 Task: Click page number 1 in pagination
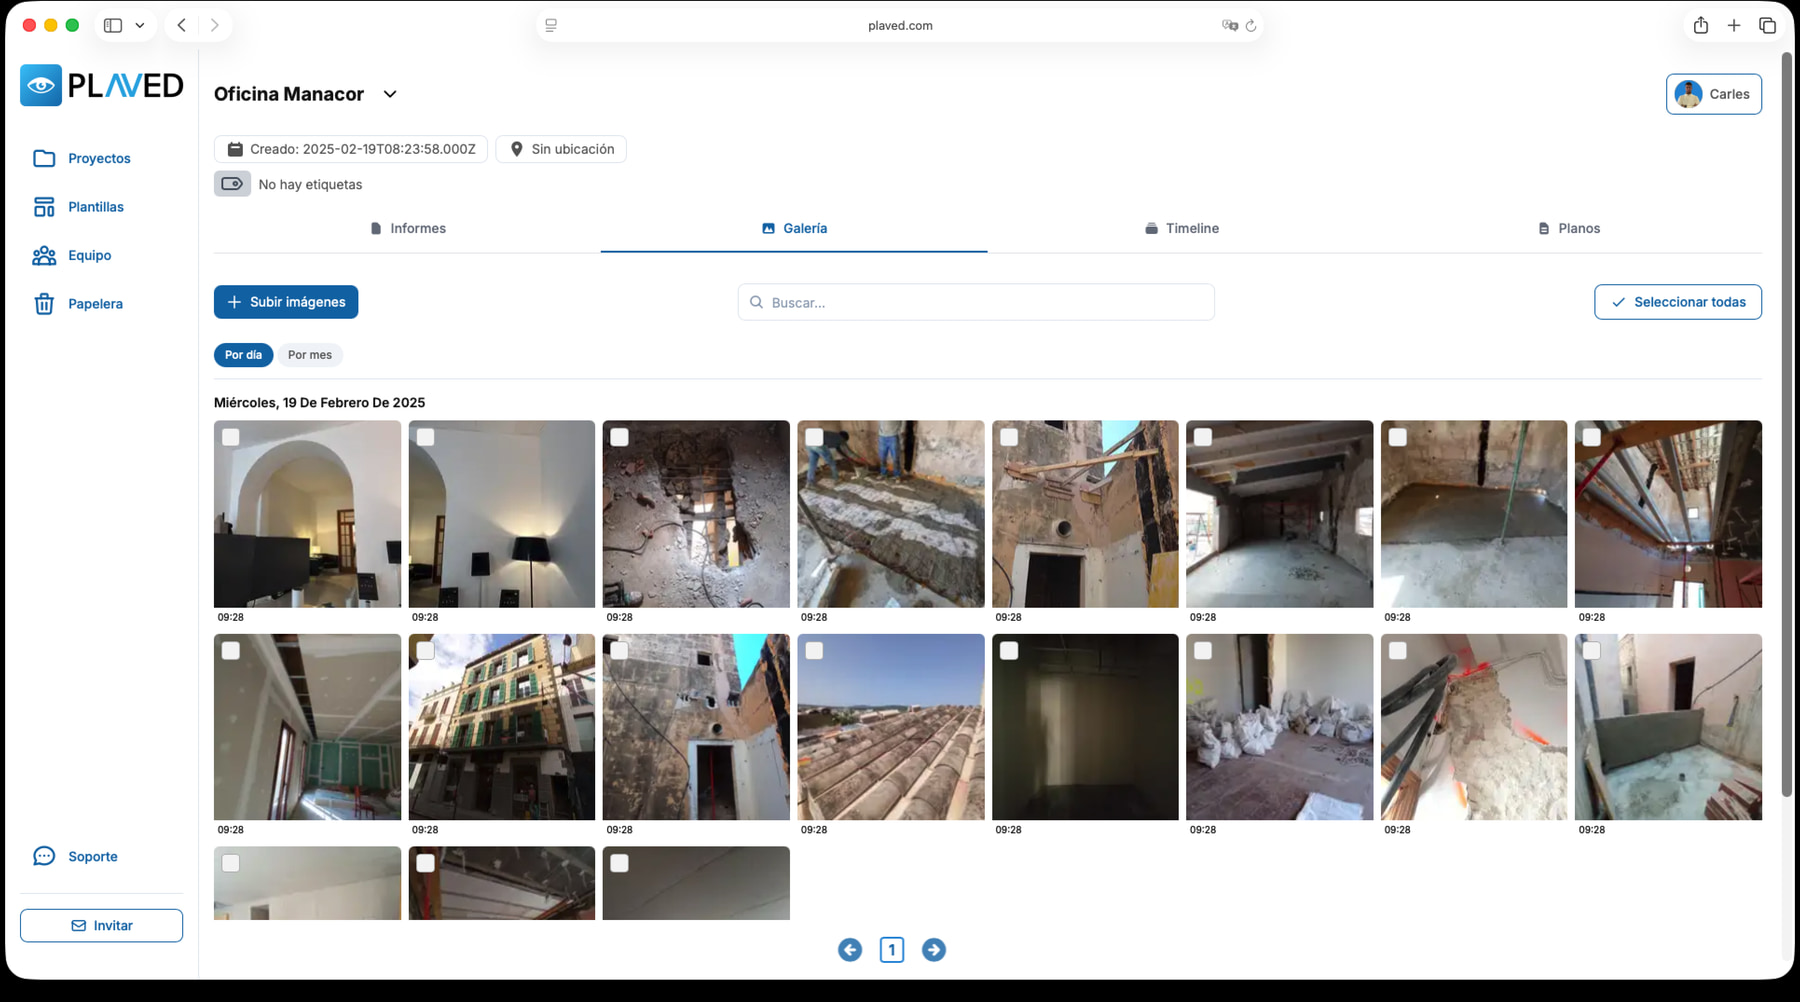point(892,950)
